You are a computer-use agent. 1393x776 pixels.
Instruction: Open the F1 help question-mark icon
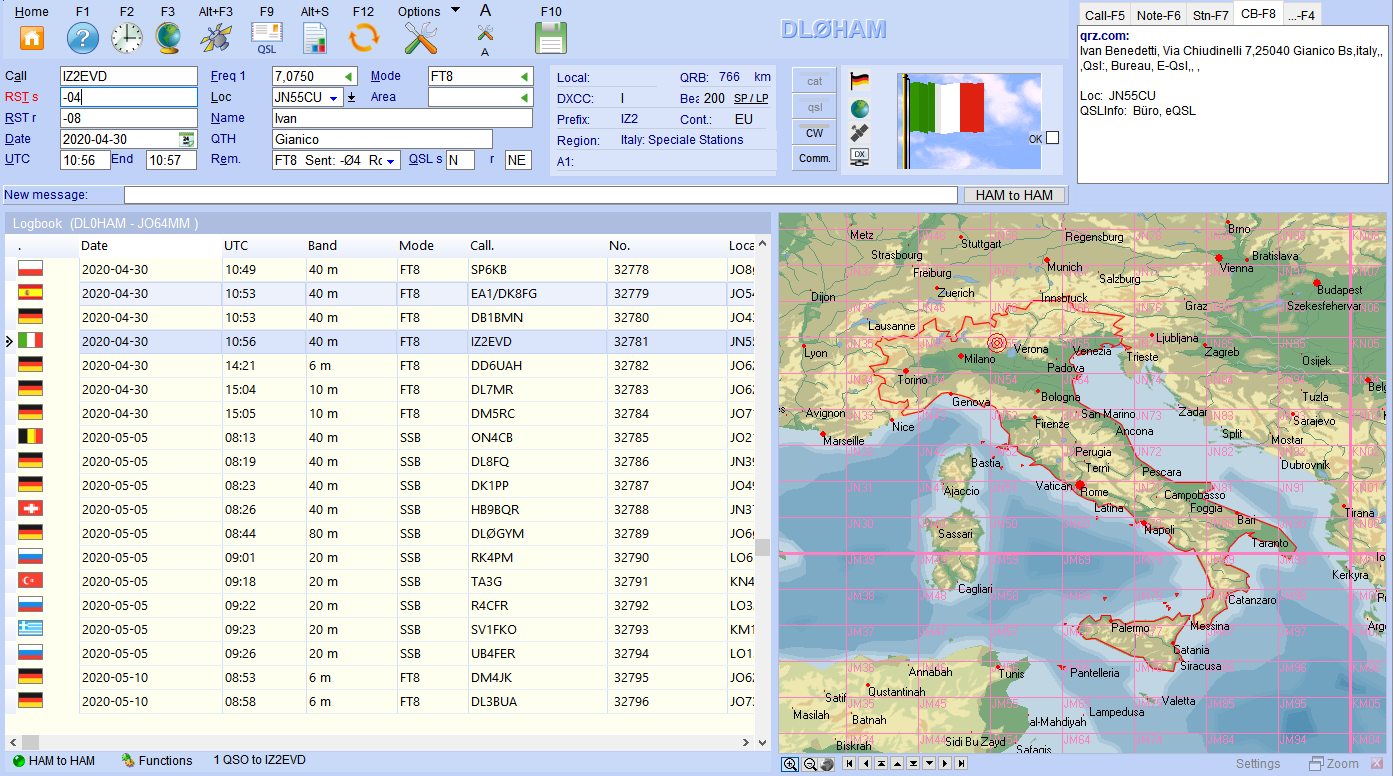click(x=82, y=38)
